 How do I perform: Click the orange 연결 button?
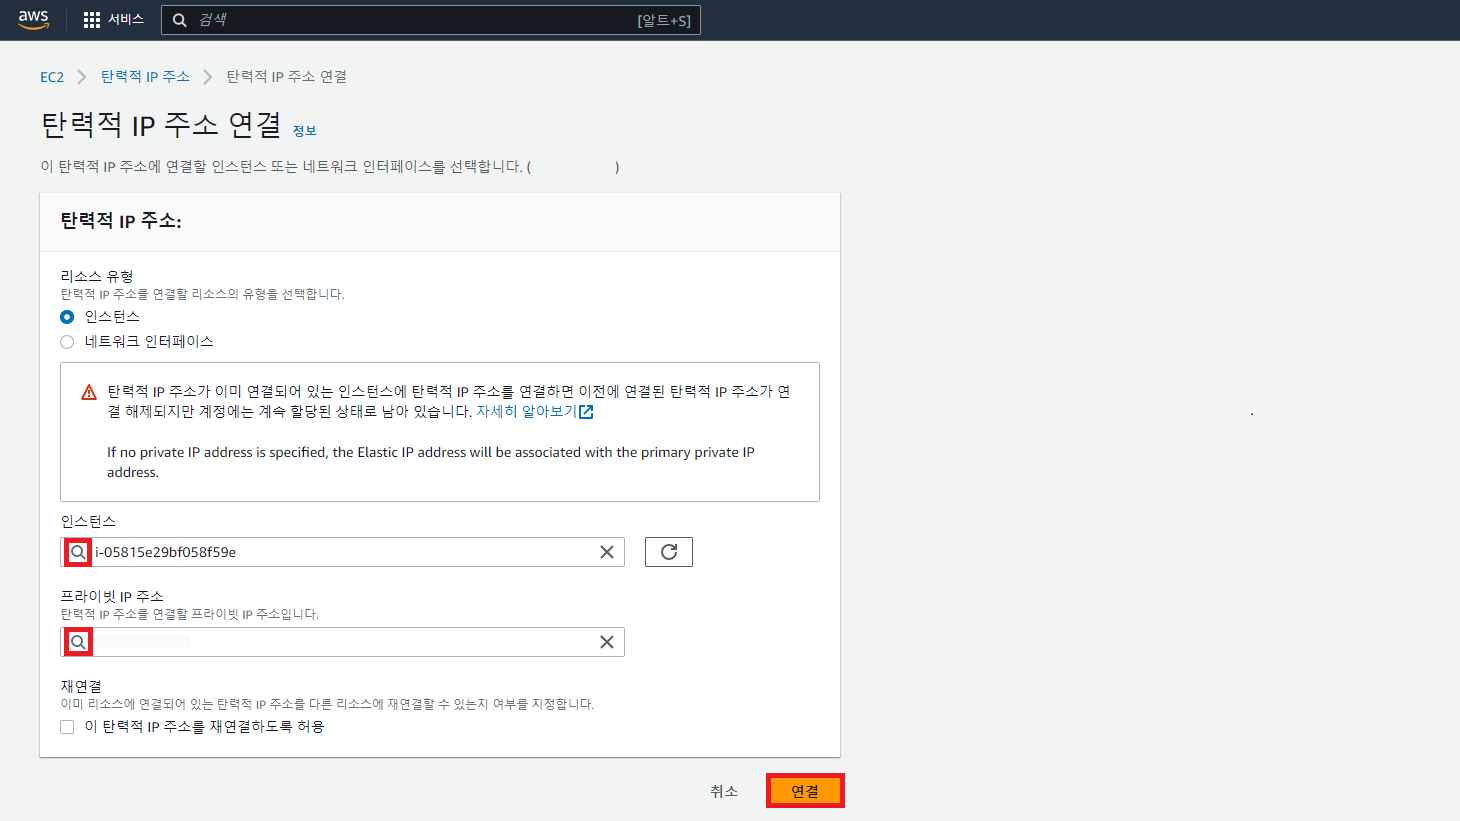tap(805, 791)
